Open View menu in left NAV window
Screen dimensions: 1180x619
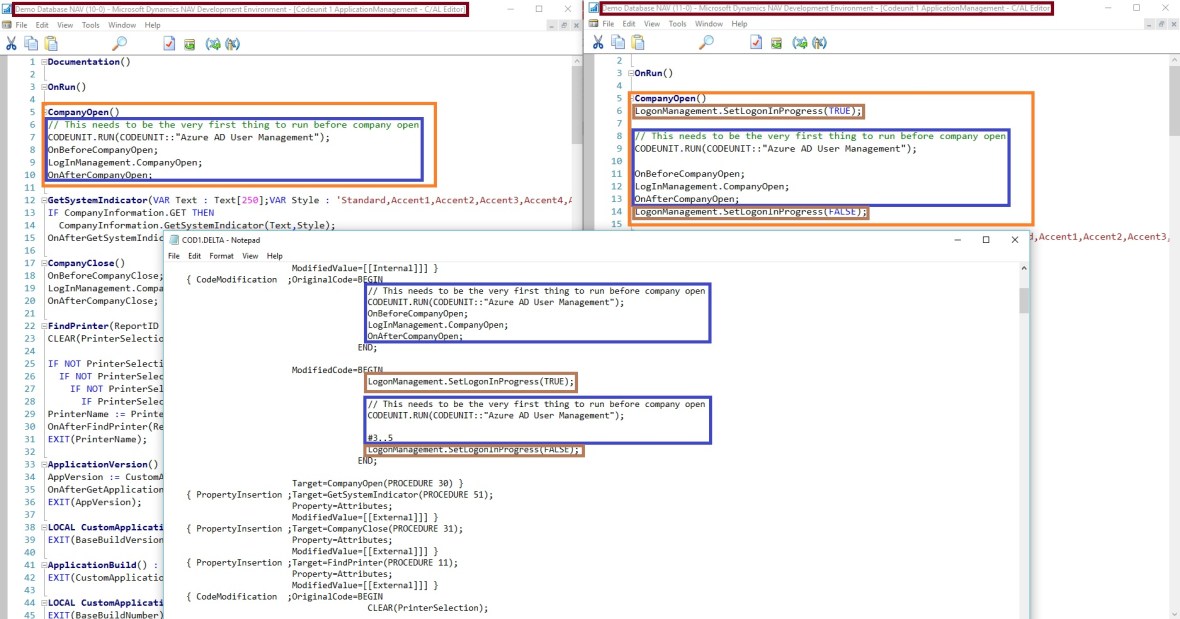point(65,24)
